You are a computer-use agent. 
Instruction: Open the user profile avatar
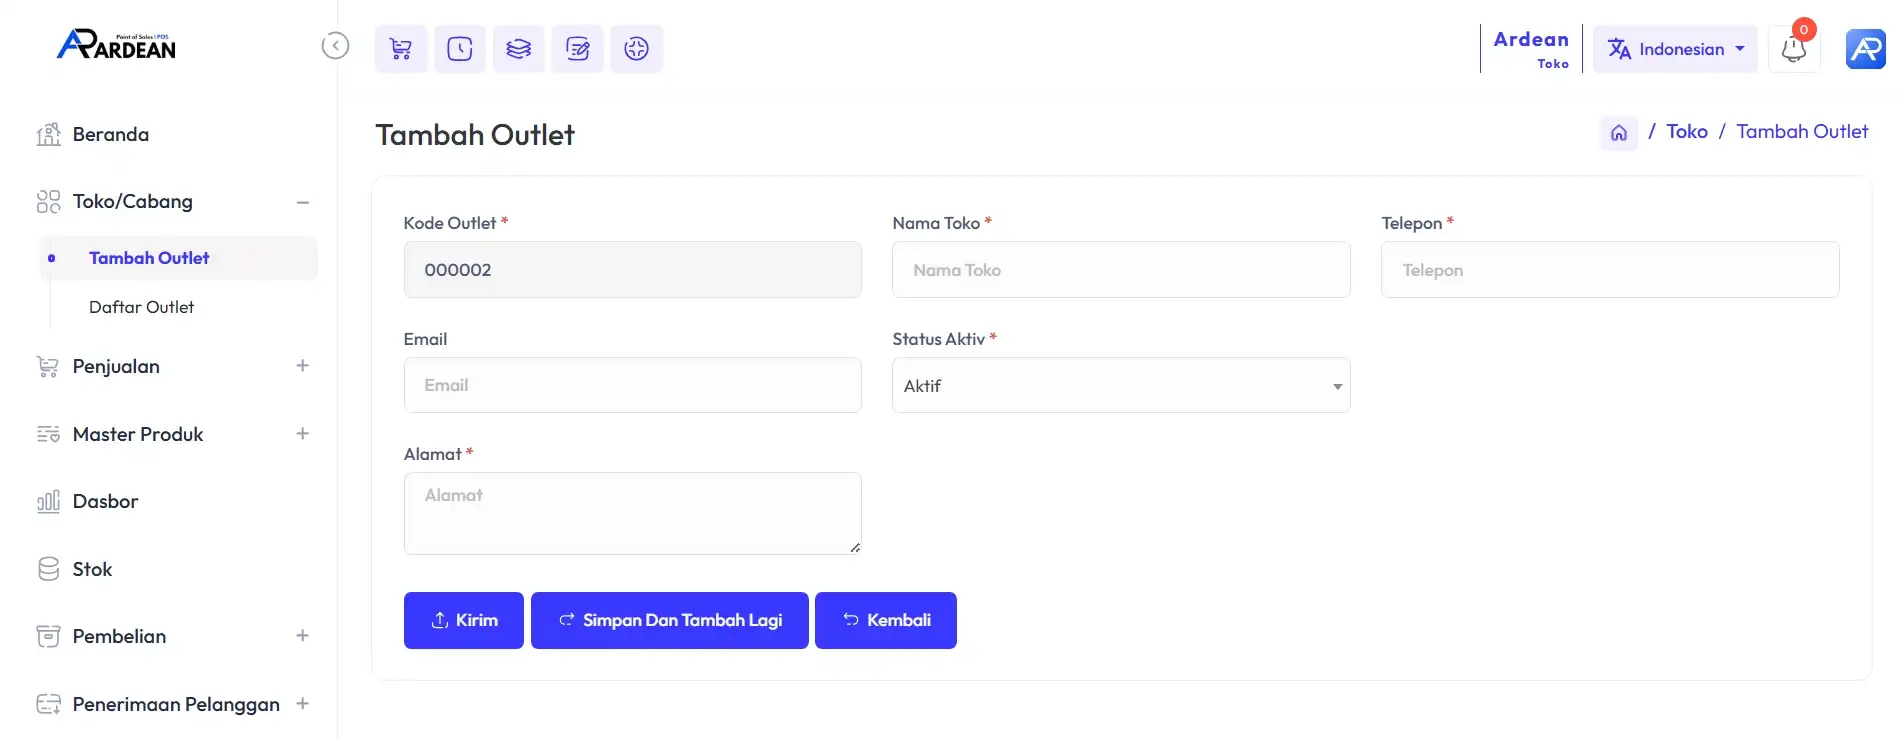coord(1866,49)
